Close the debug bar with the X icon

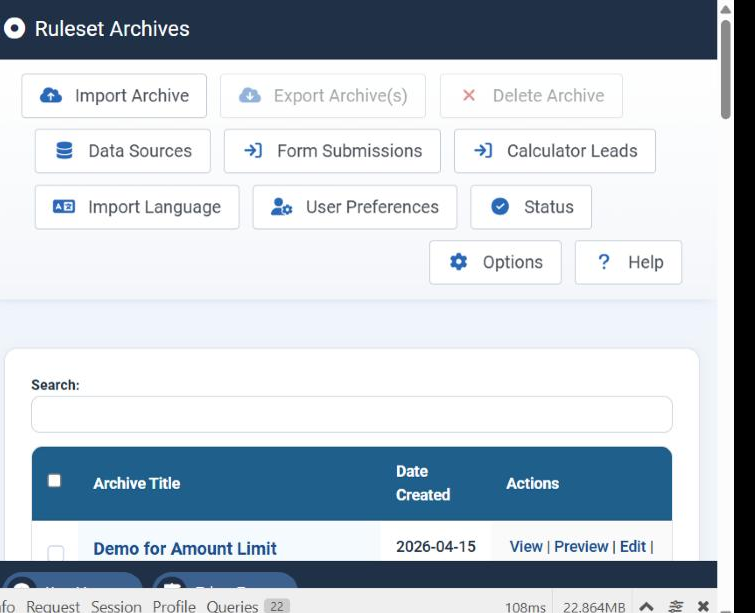[703, 606]
